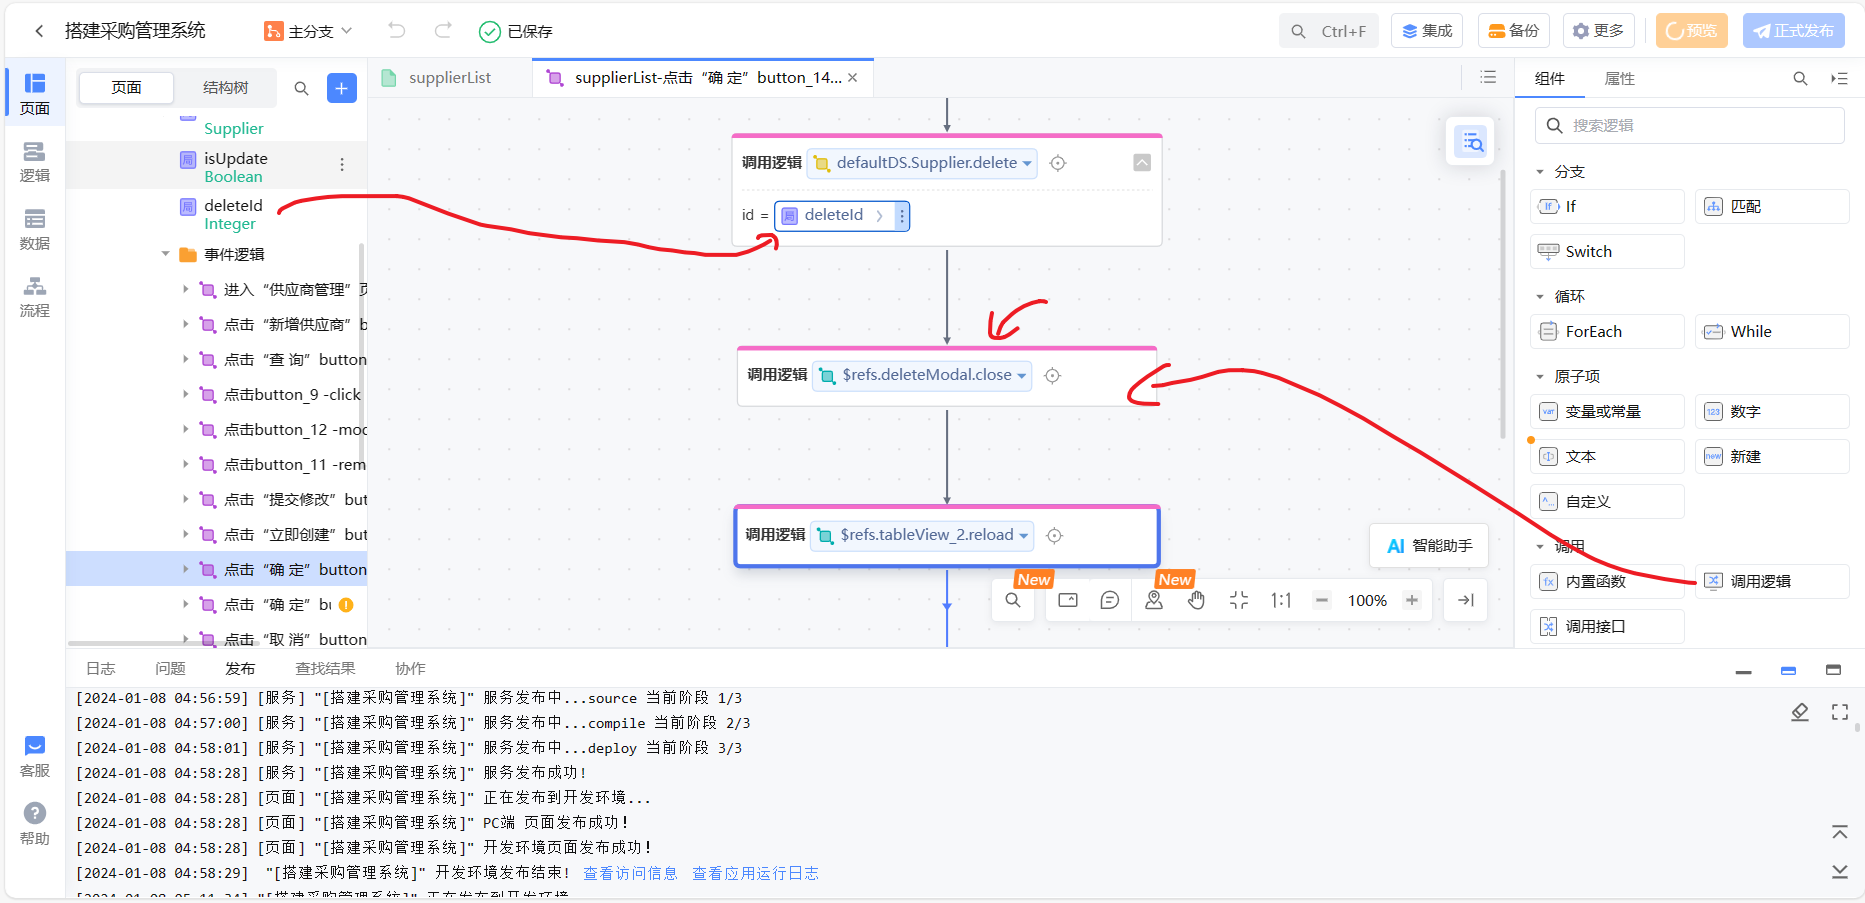Open the 帮助 help icon
This screenshot has height=903, width=1865.
point(35,824)
